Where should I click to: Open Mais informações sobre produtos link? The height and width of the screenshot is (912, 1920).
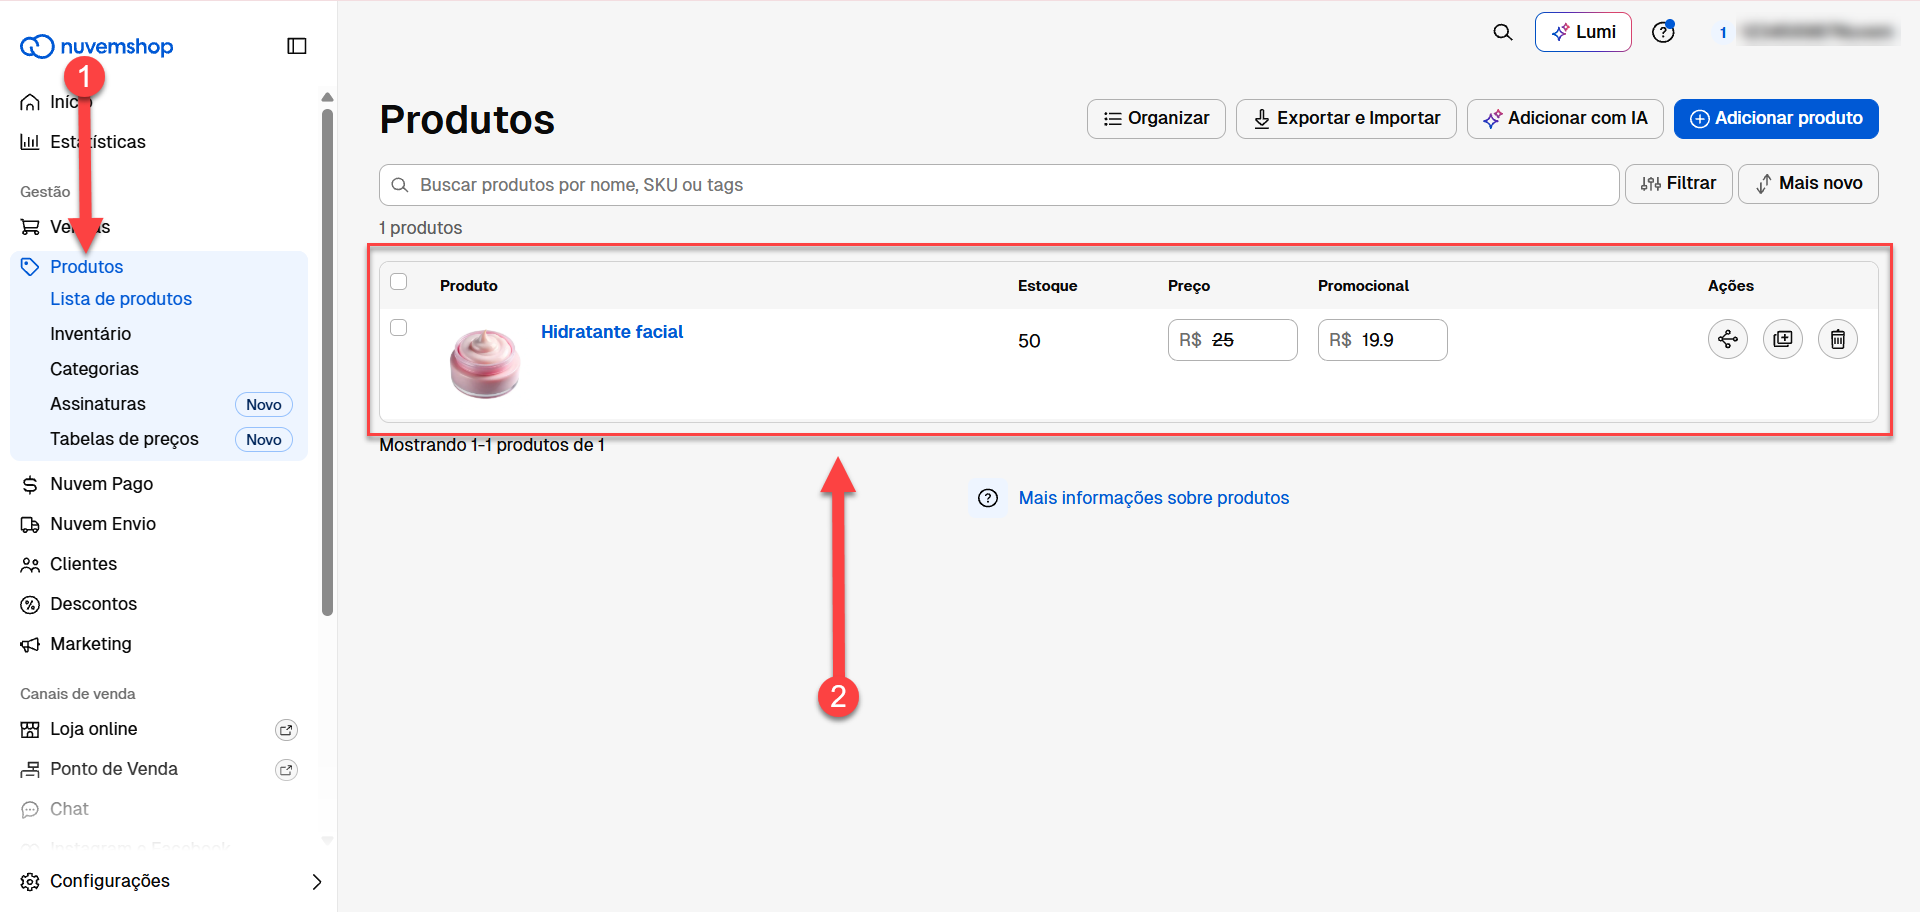[1154, 498]
